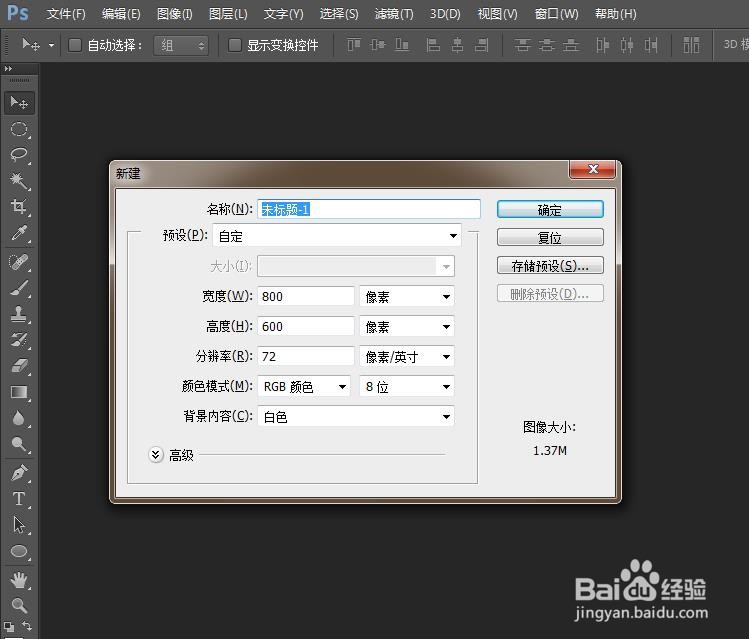Select the Healing Brush tool
This screenshot has height=639, width=749.
click(19, 262)
